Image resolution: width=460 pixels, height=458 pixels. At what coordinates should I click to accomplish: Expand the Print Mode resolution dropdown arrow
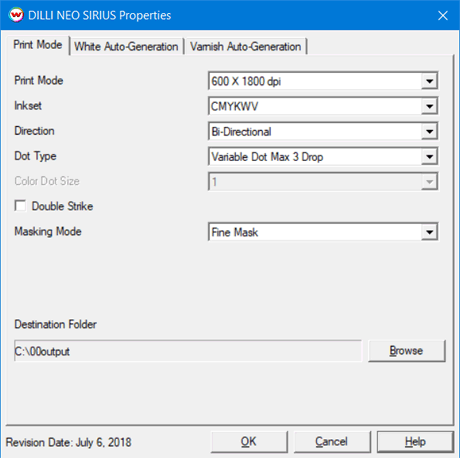pos(429,81)
